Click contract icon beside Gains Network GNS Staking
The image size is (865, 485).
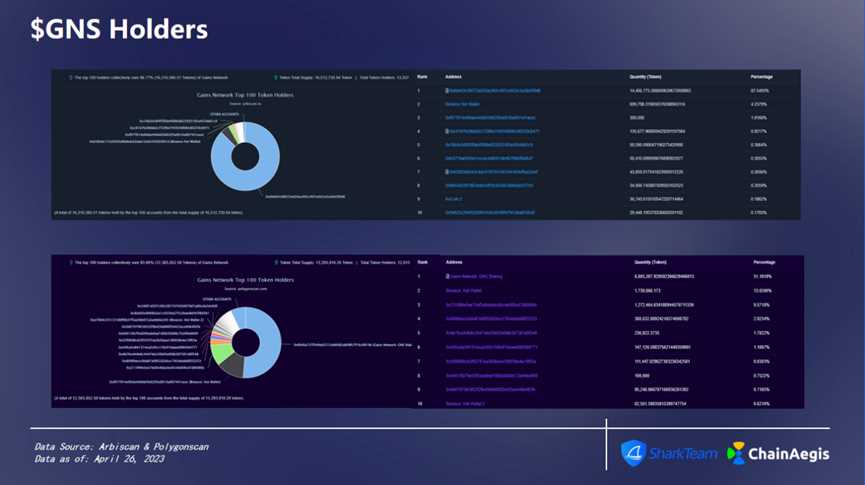pyautogui.click(x=447, y=275)
